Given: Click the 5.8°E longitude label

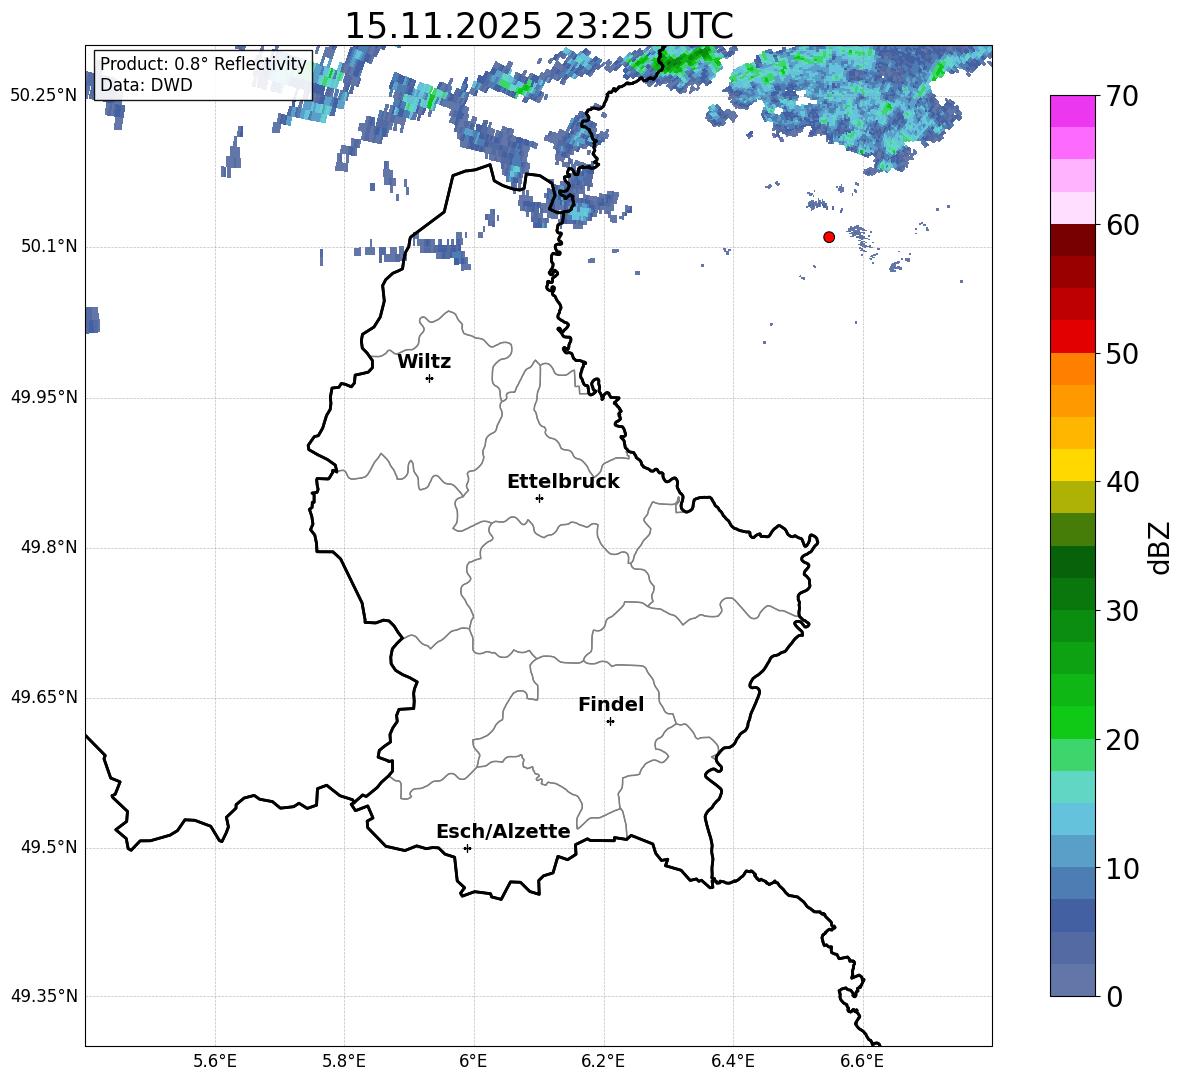Looking at the screenshot, I should [x=344, y=1061].
